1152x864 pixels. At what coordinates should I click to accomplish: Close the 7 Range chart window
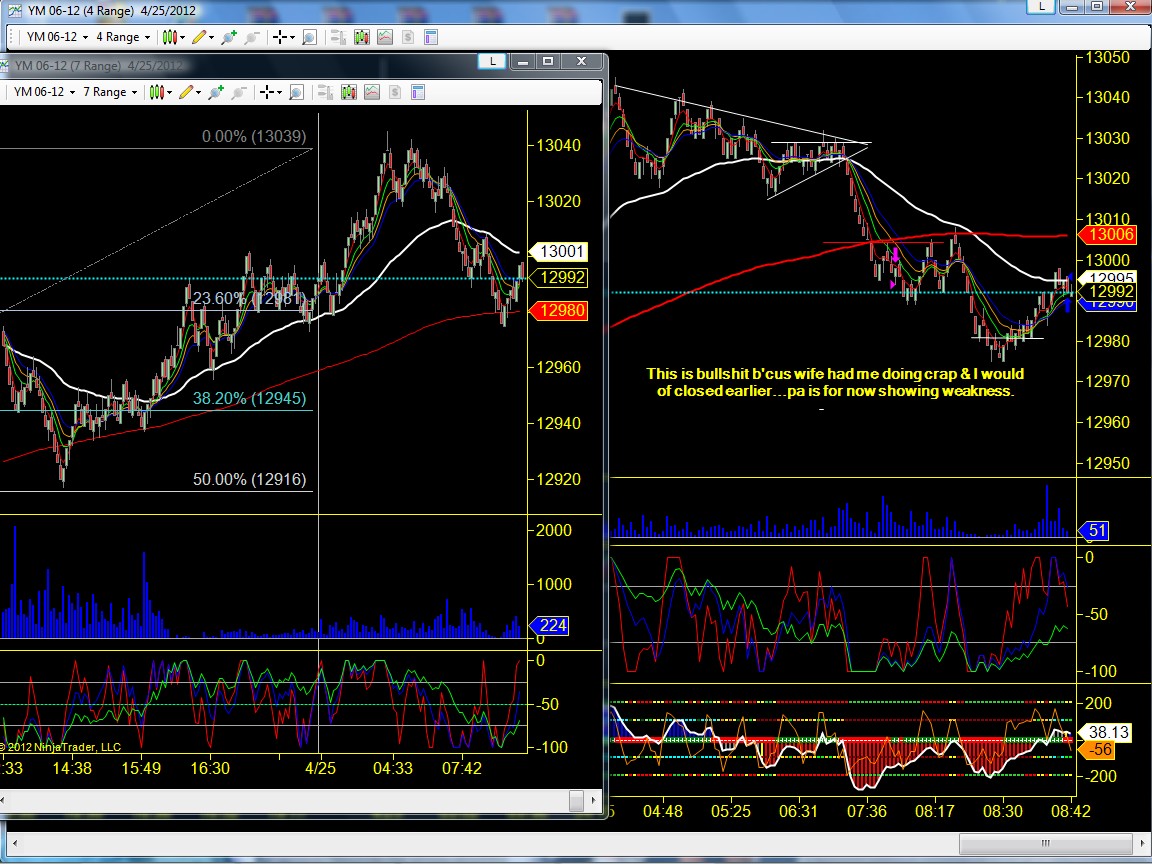[x=581, y=61]
